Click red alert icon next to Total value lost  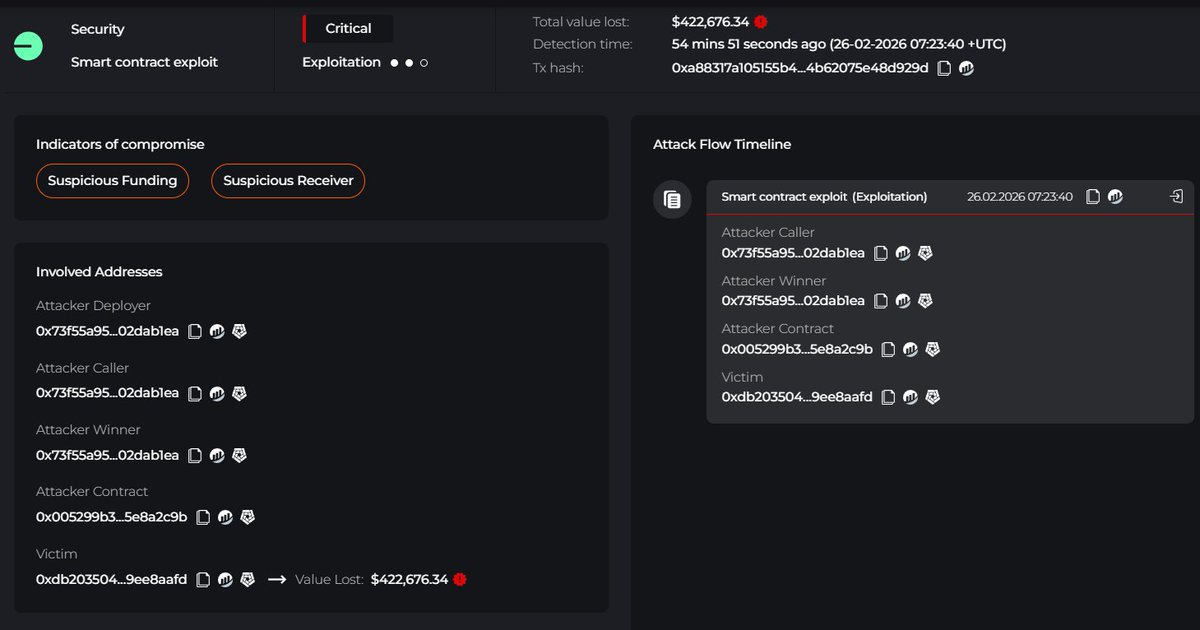[761, 21]
